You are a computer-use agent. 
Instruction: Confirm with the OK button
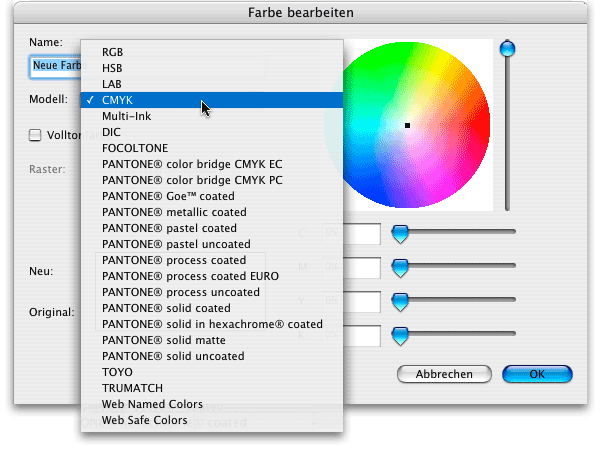[x=537, y=374]
